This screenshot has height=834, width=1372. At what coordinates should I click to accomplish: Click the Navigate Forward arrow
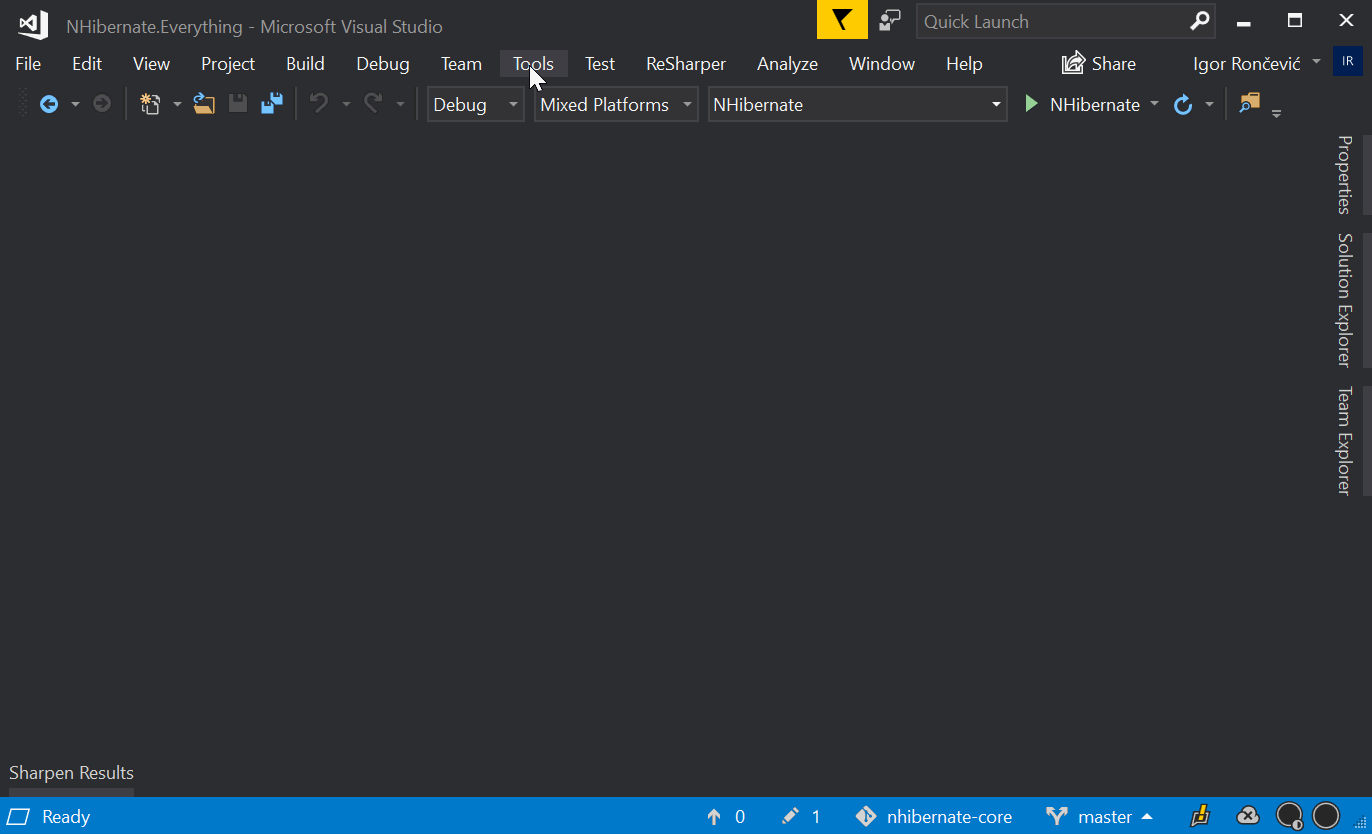coord(102,104)
